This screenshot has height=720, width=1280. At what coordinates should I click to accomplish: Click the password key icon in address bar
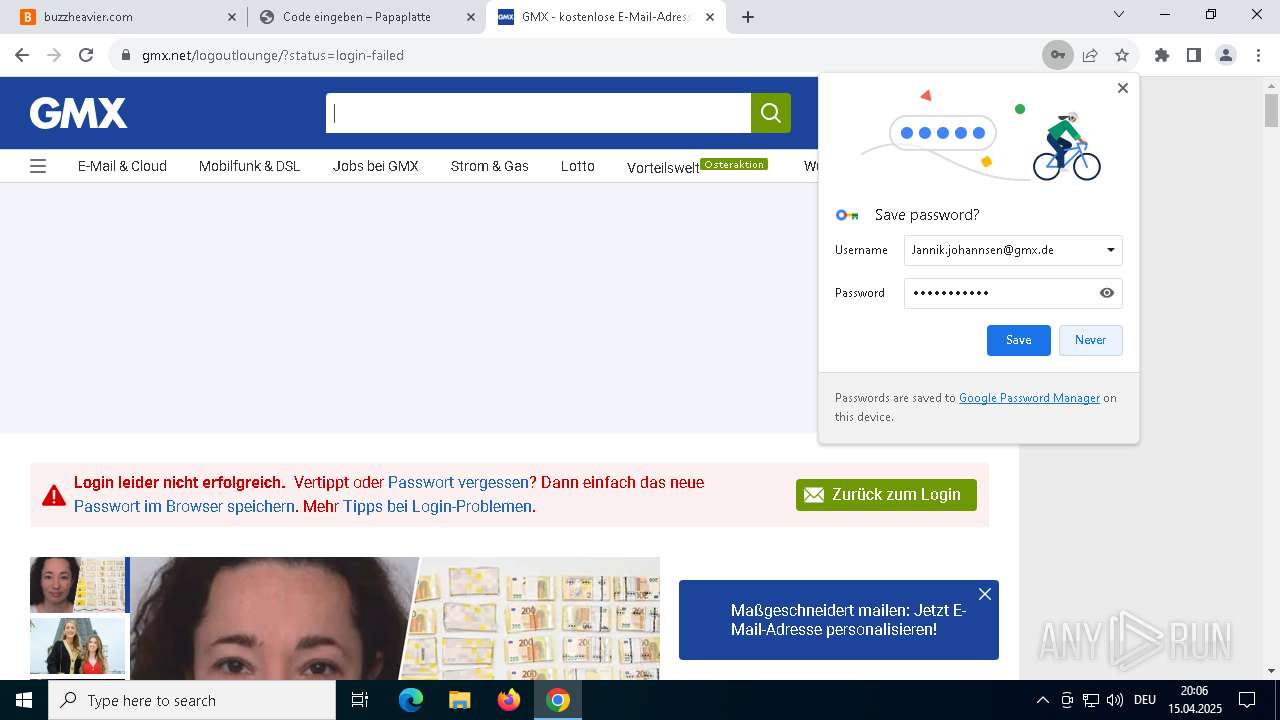1057,55
